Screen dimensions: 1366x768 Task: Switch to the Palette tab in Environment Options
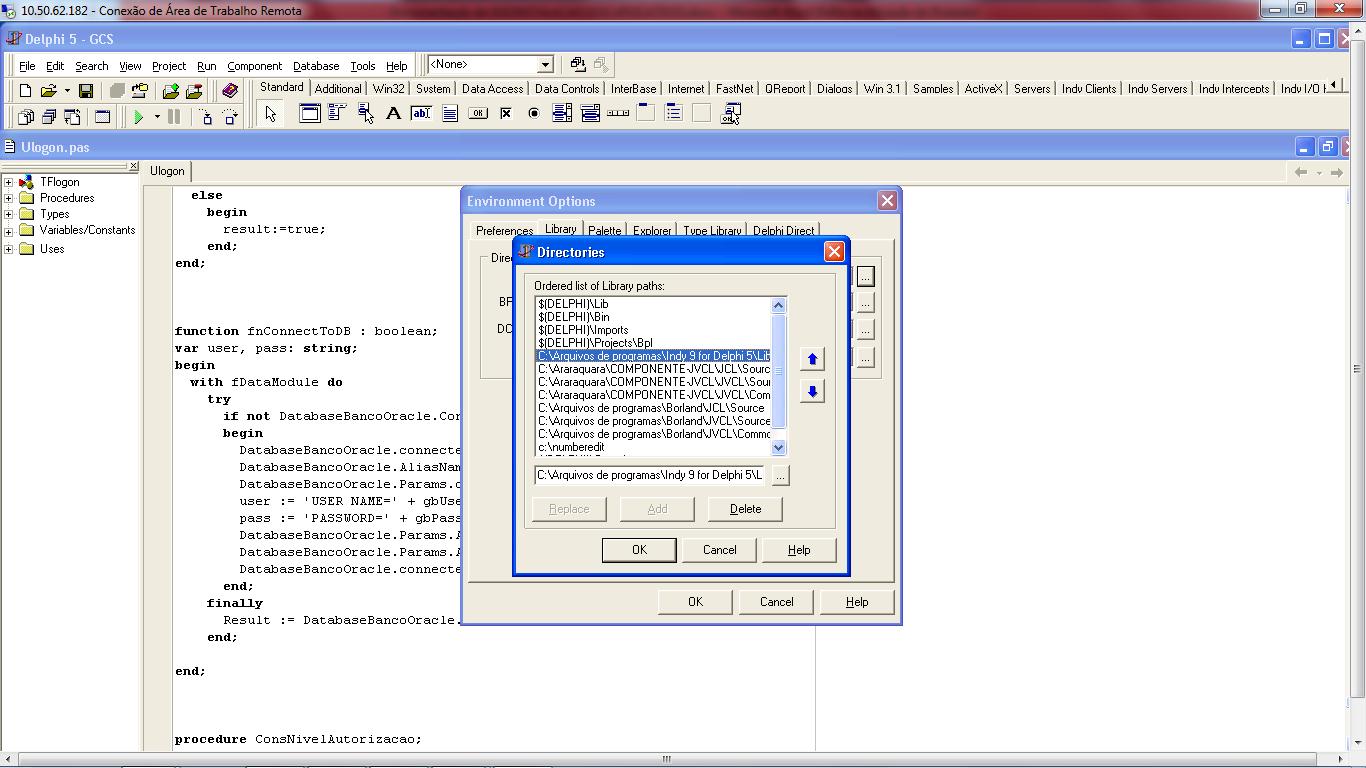point(604,231)
